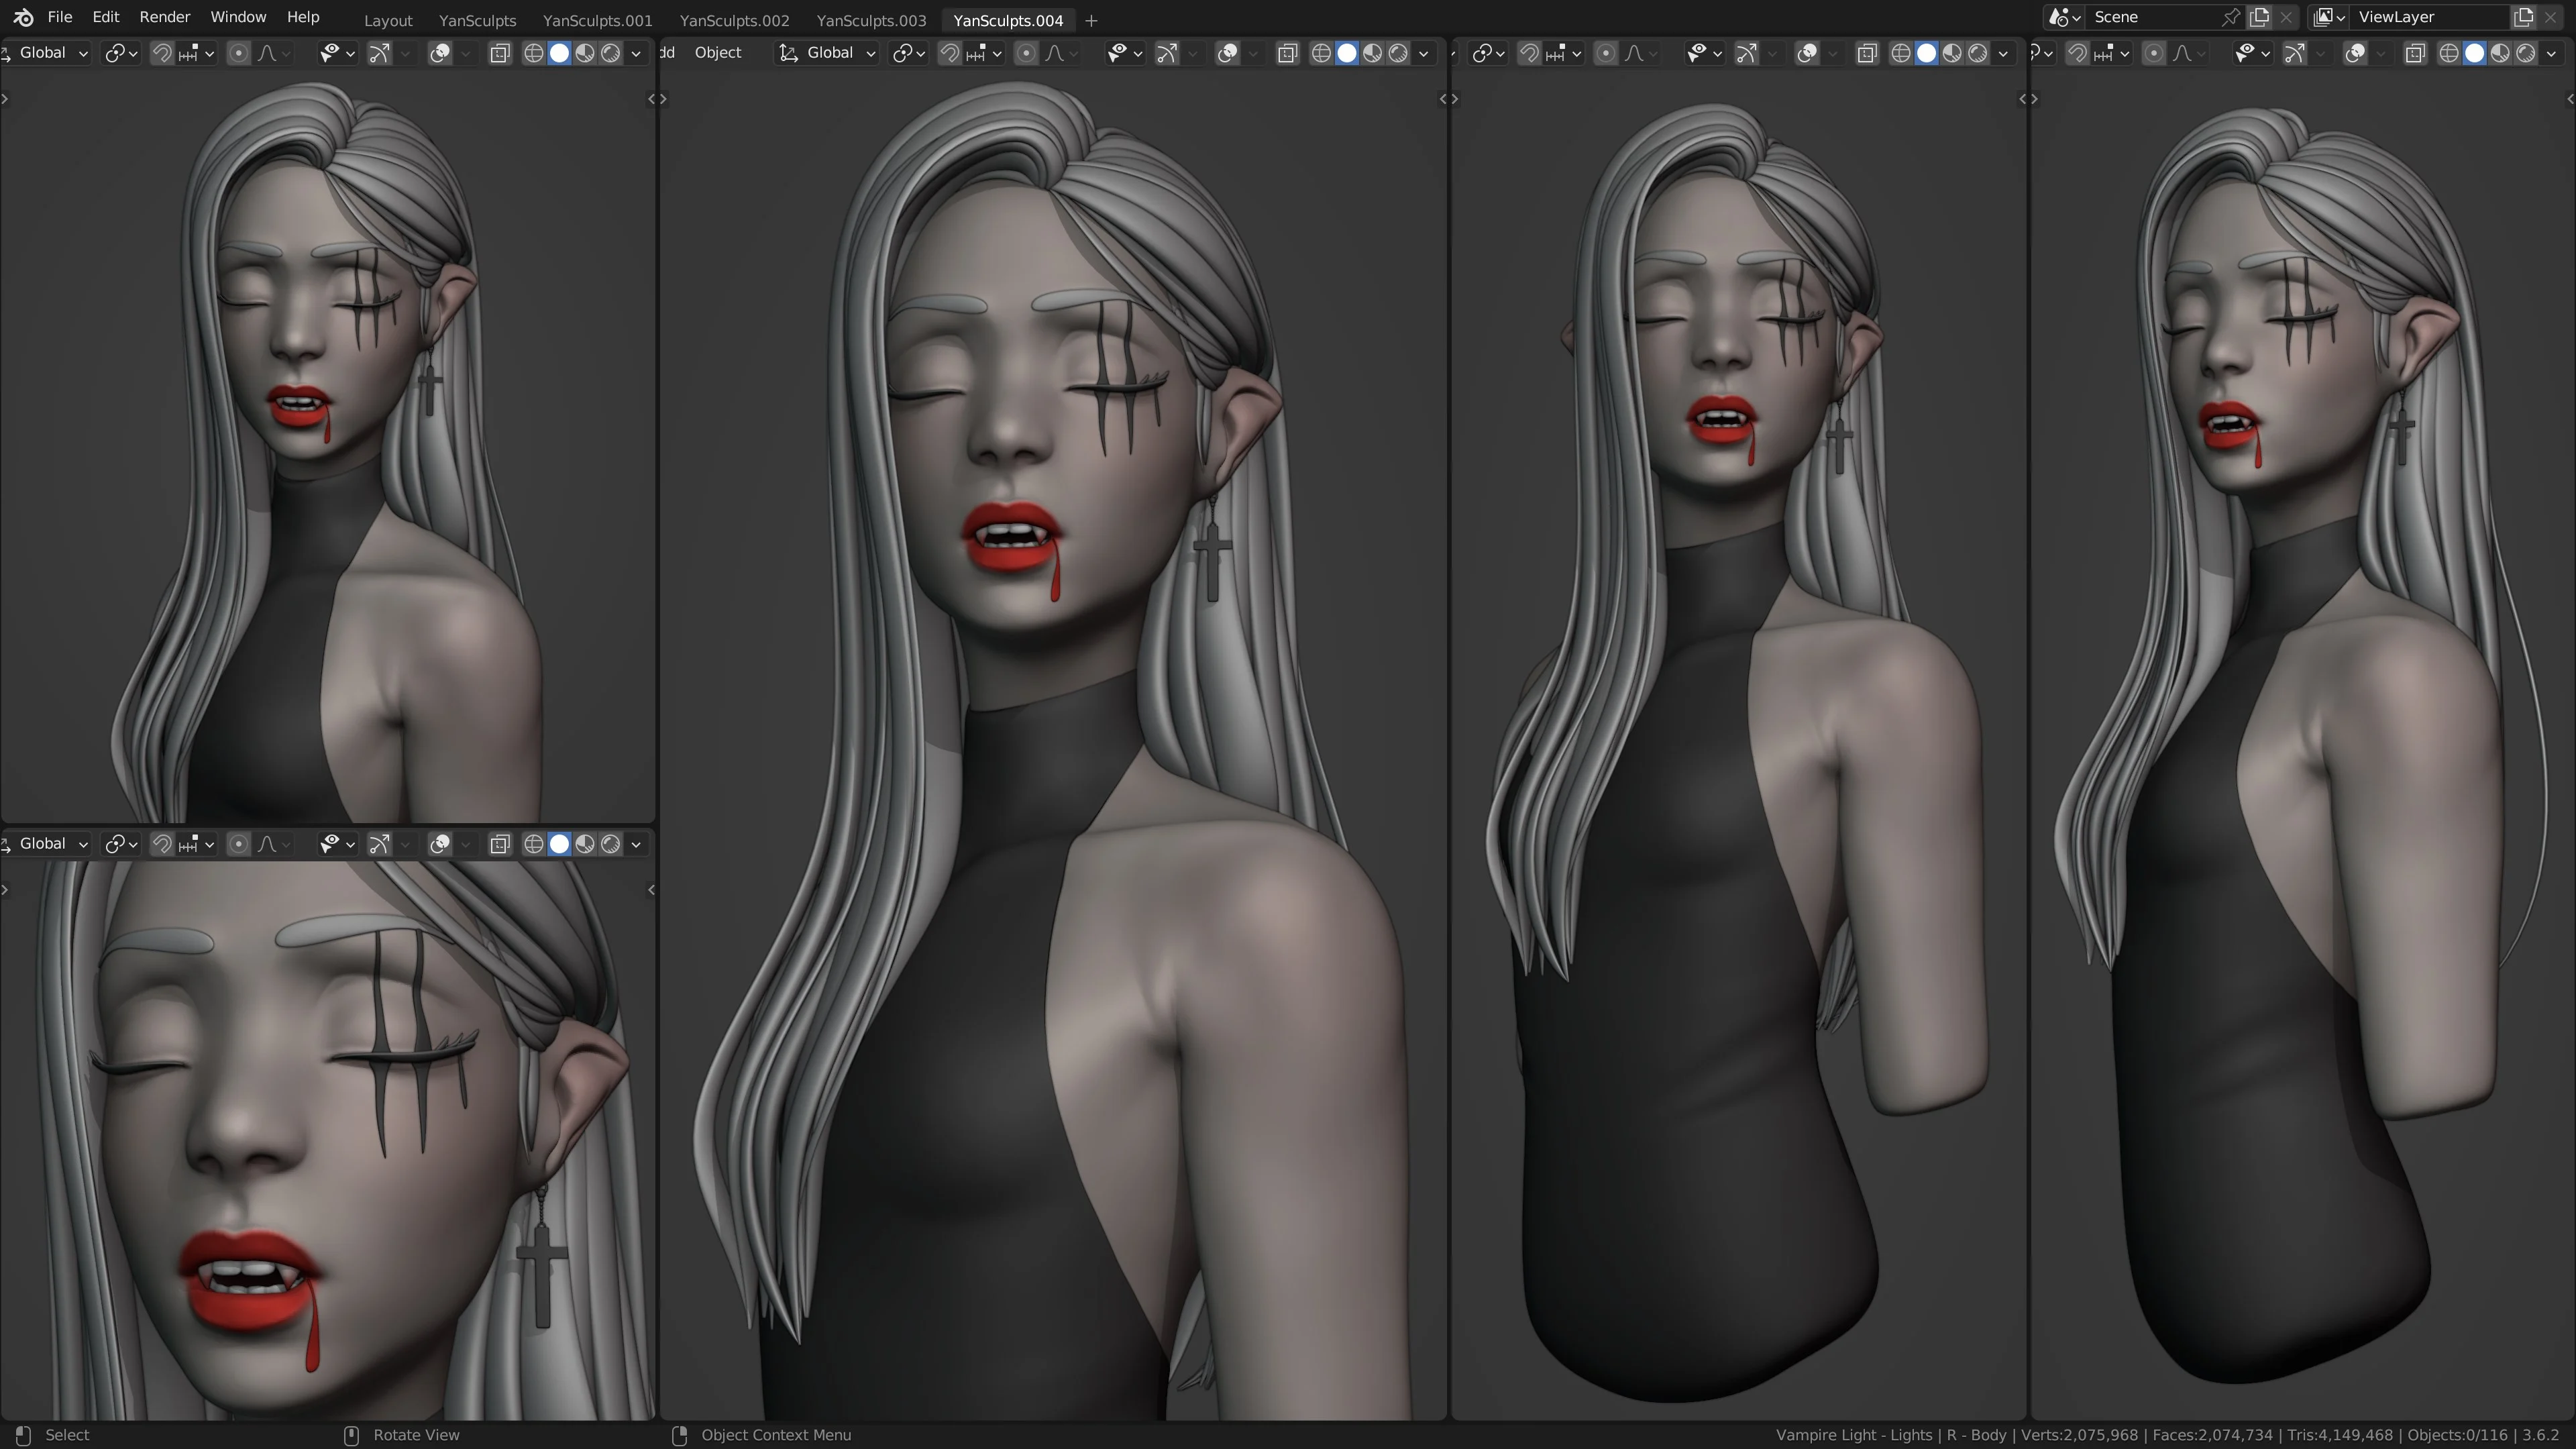Select rendered shading in bottom-left viewport

(610, 844)
